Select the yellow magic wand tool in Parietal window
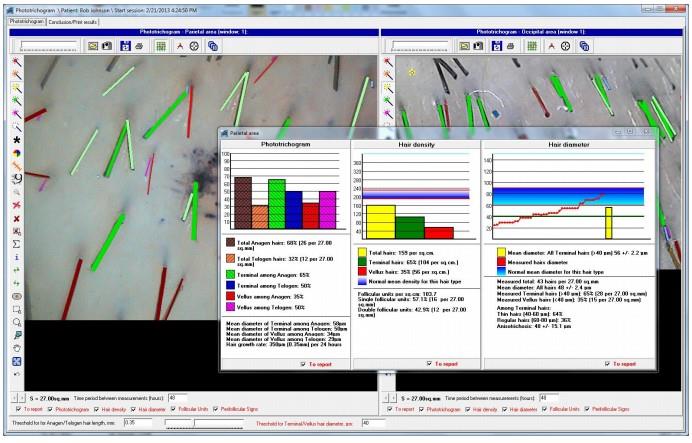The image size is (692, 443). (x=16, y=88)
